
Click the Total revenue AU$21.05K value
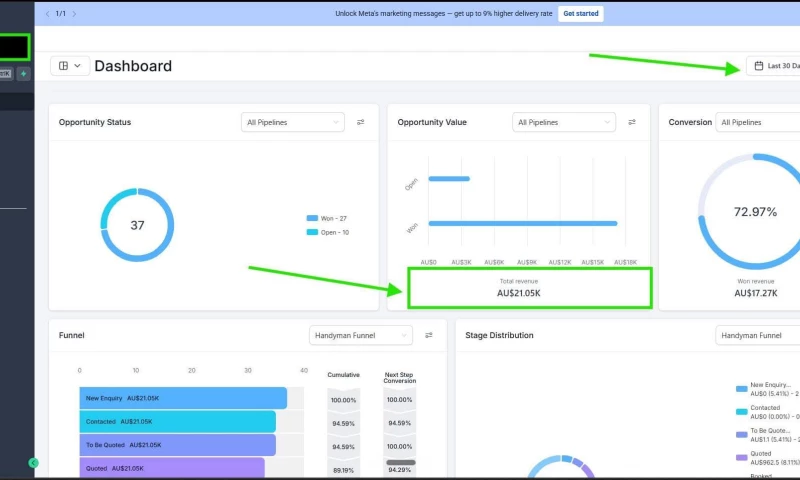point(519,293)
